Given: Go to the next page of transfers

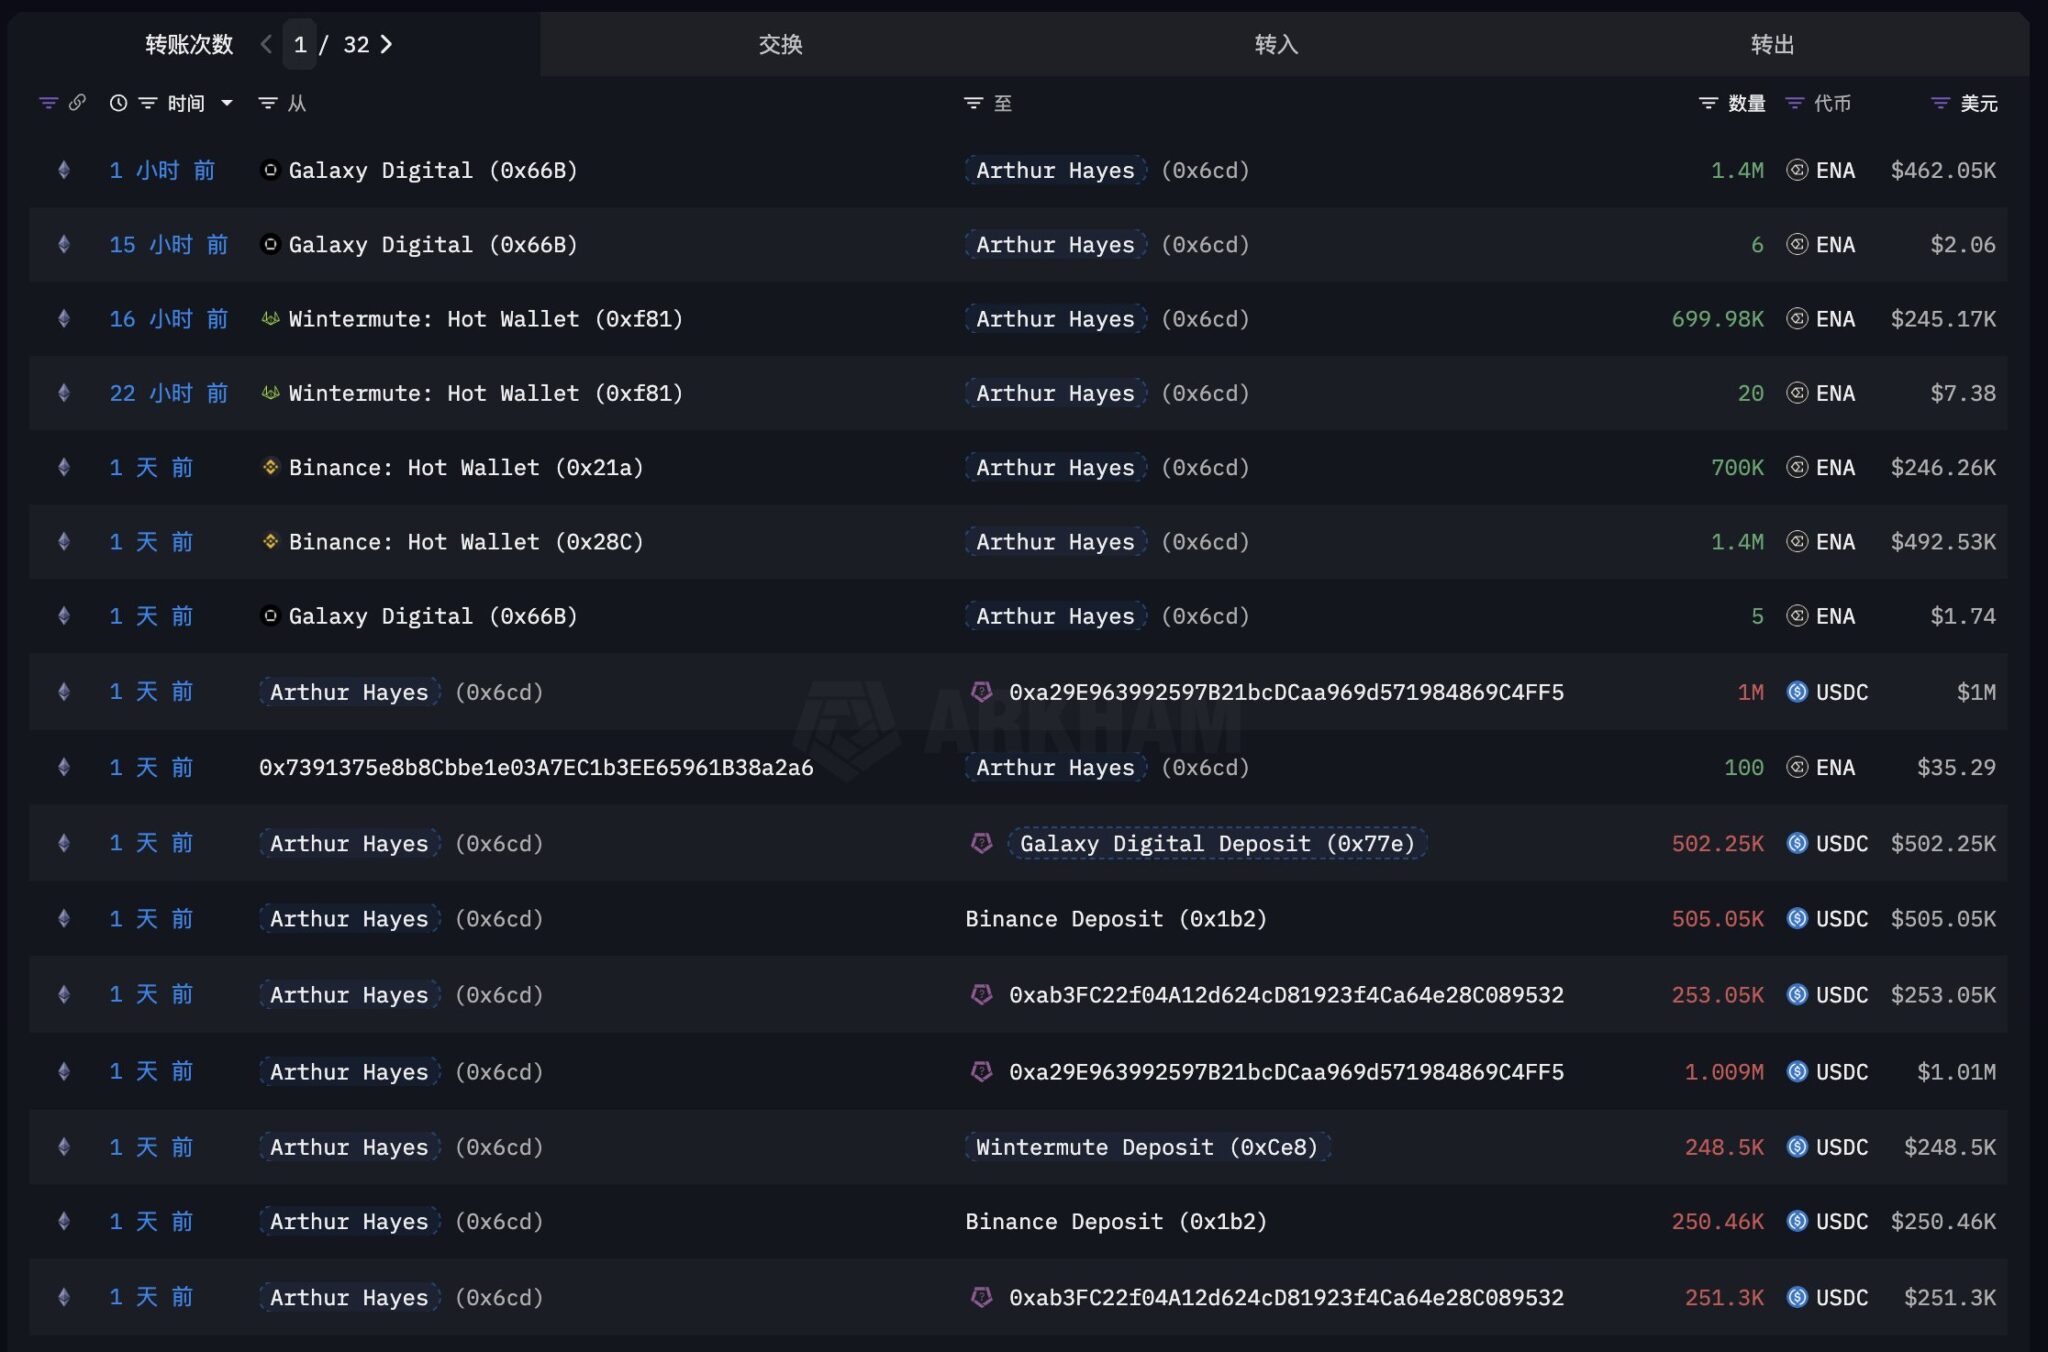Looking at the screenshot, I should (x=387, y=44).
